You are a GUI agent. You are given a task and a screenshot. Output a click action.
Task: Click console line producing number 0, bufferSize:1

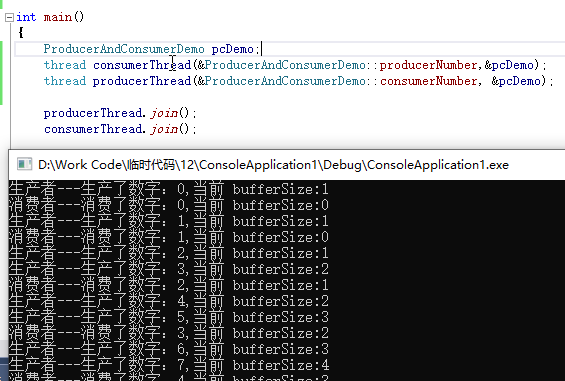[169, 189]
